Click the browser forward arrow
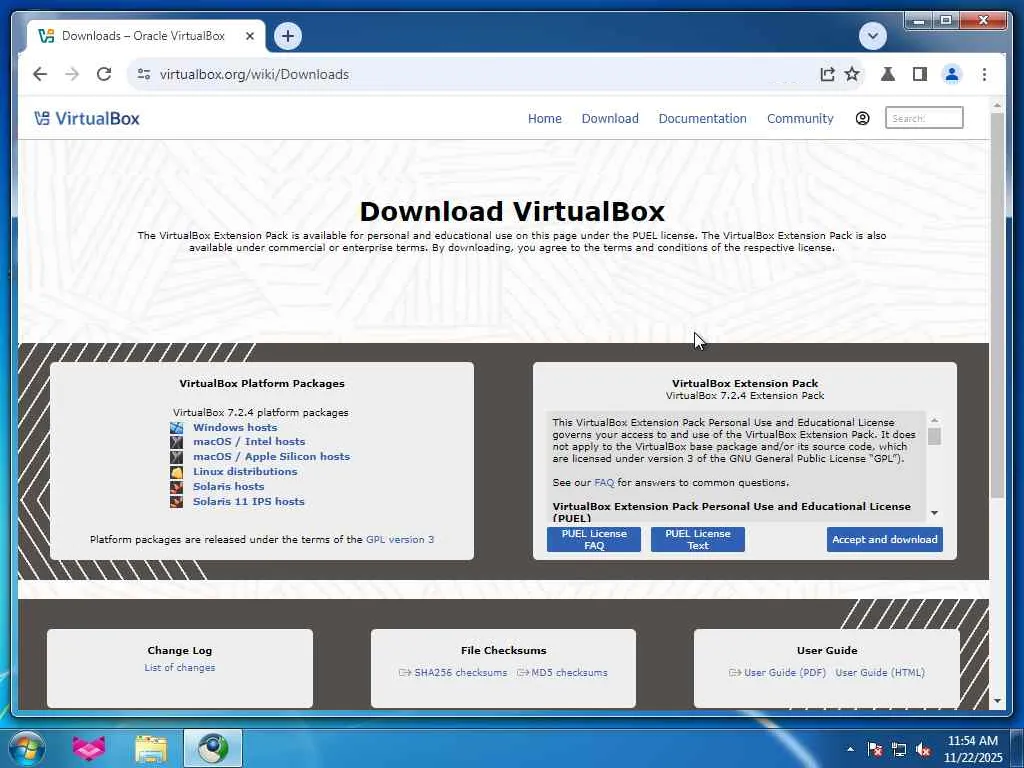Viewport: 1024px width, 768px height. 72,74
